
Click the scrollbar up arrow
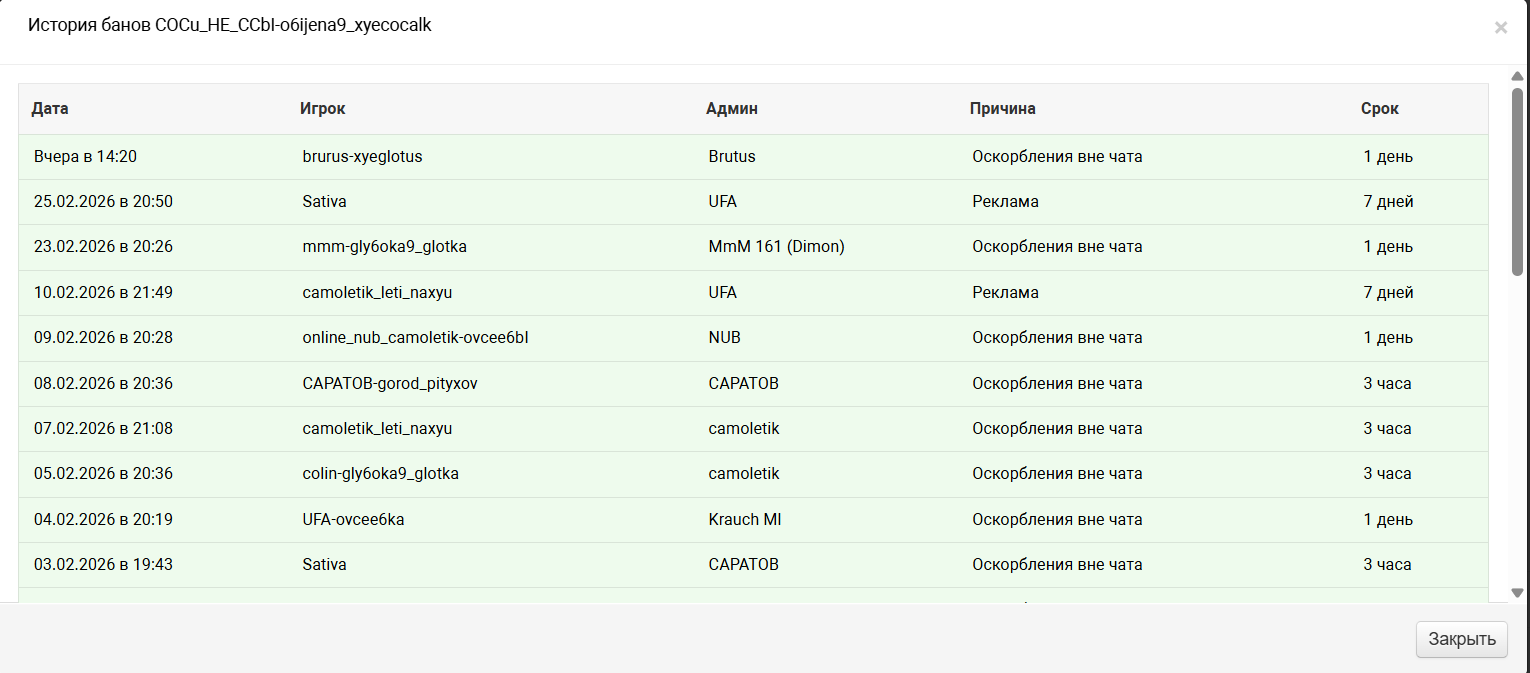coord(1517,76)
